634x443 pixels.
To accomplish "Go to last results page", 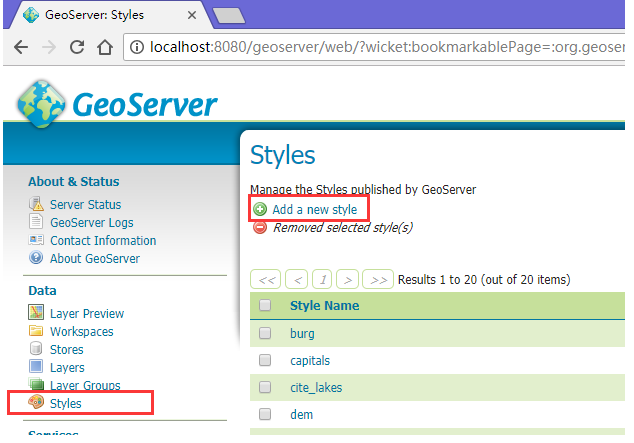I will [x=378, y=279].
